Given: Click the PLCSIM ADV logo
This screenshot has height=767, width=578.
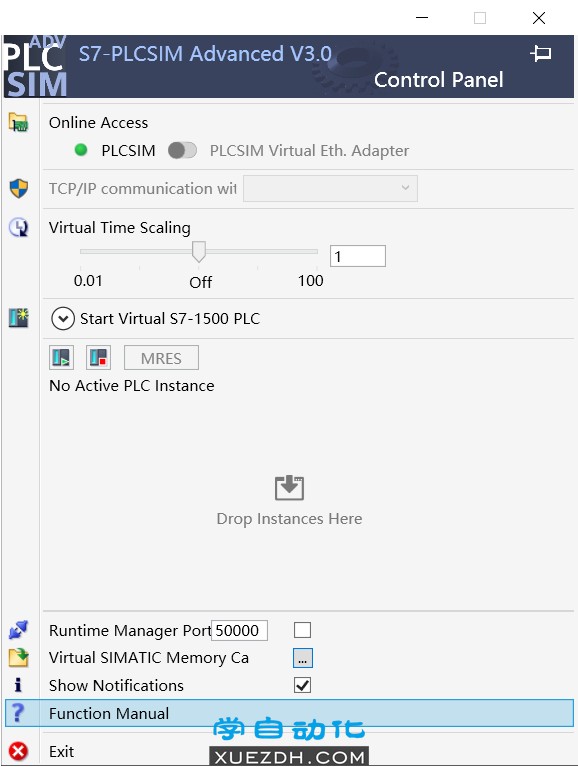Looking at the screenshot, I should pos(35,66).
